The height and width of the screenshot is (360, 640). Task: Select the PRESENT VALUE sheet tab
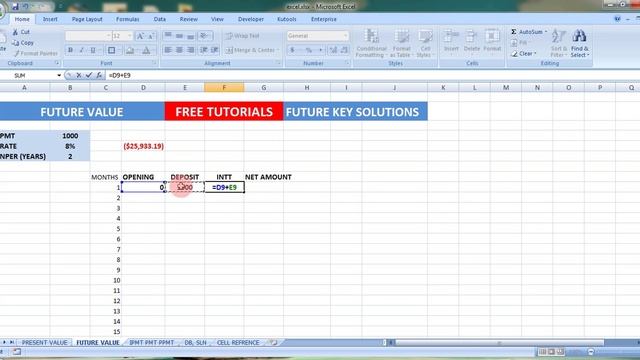click(44, 342)
